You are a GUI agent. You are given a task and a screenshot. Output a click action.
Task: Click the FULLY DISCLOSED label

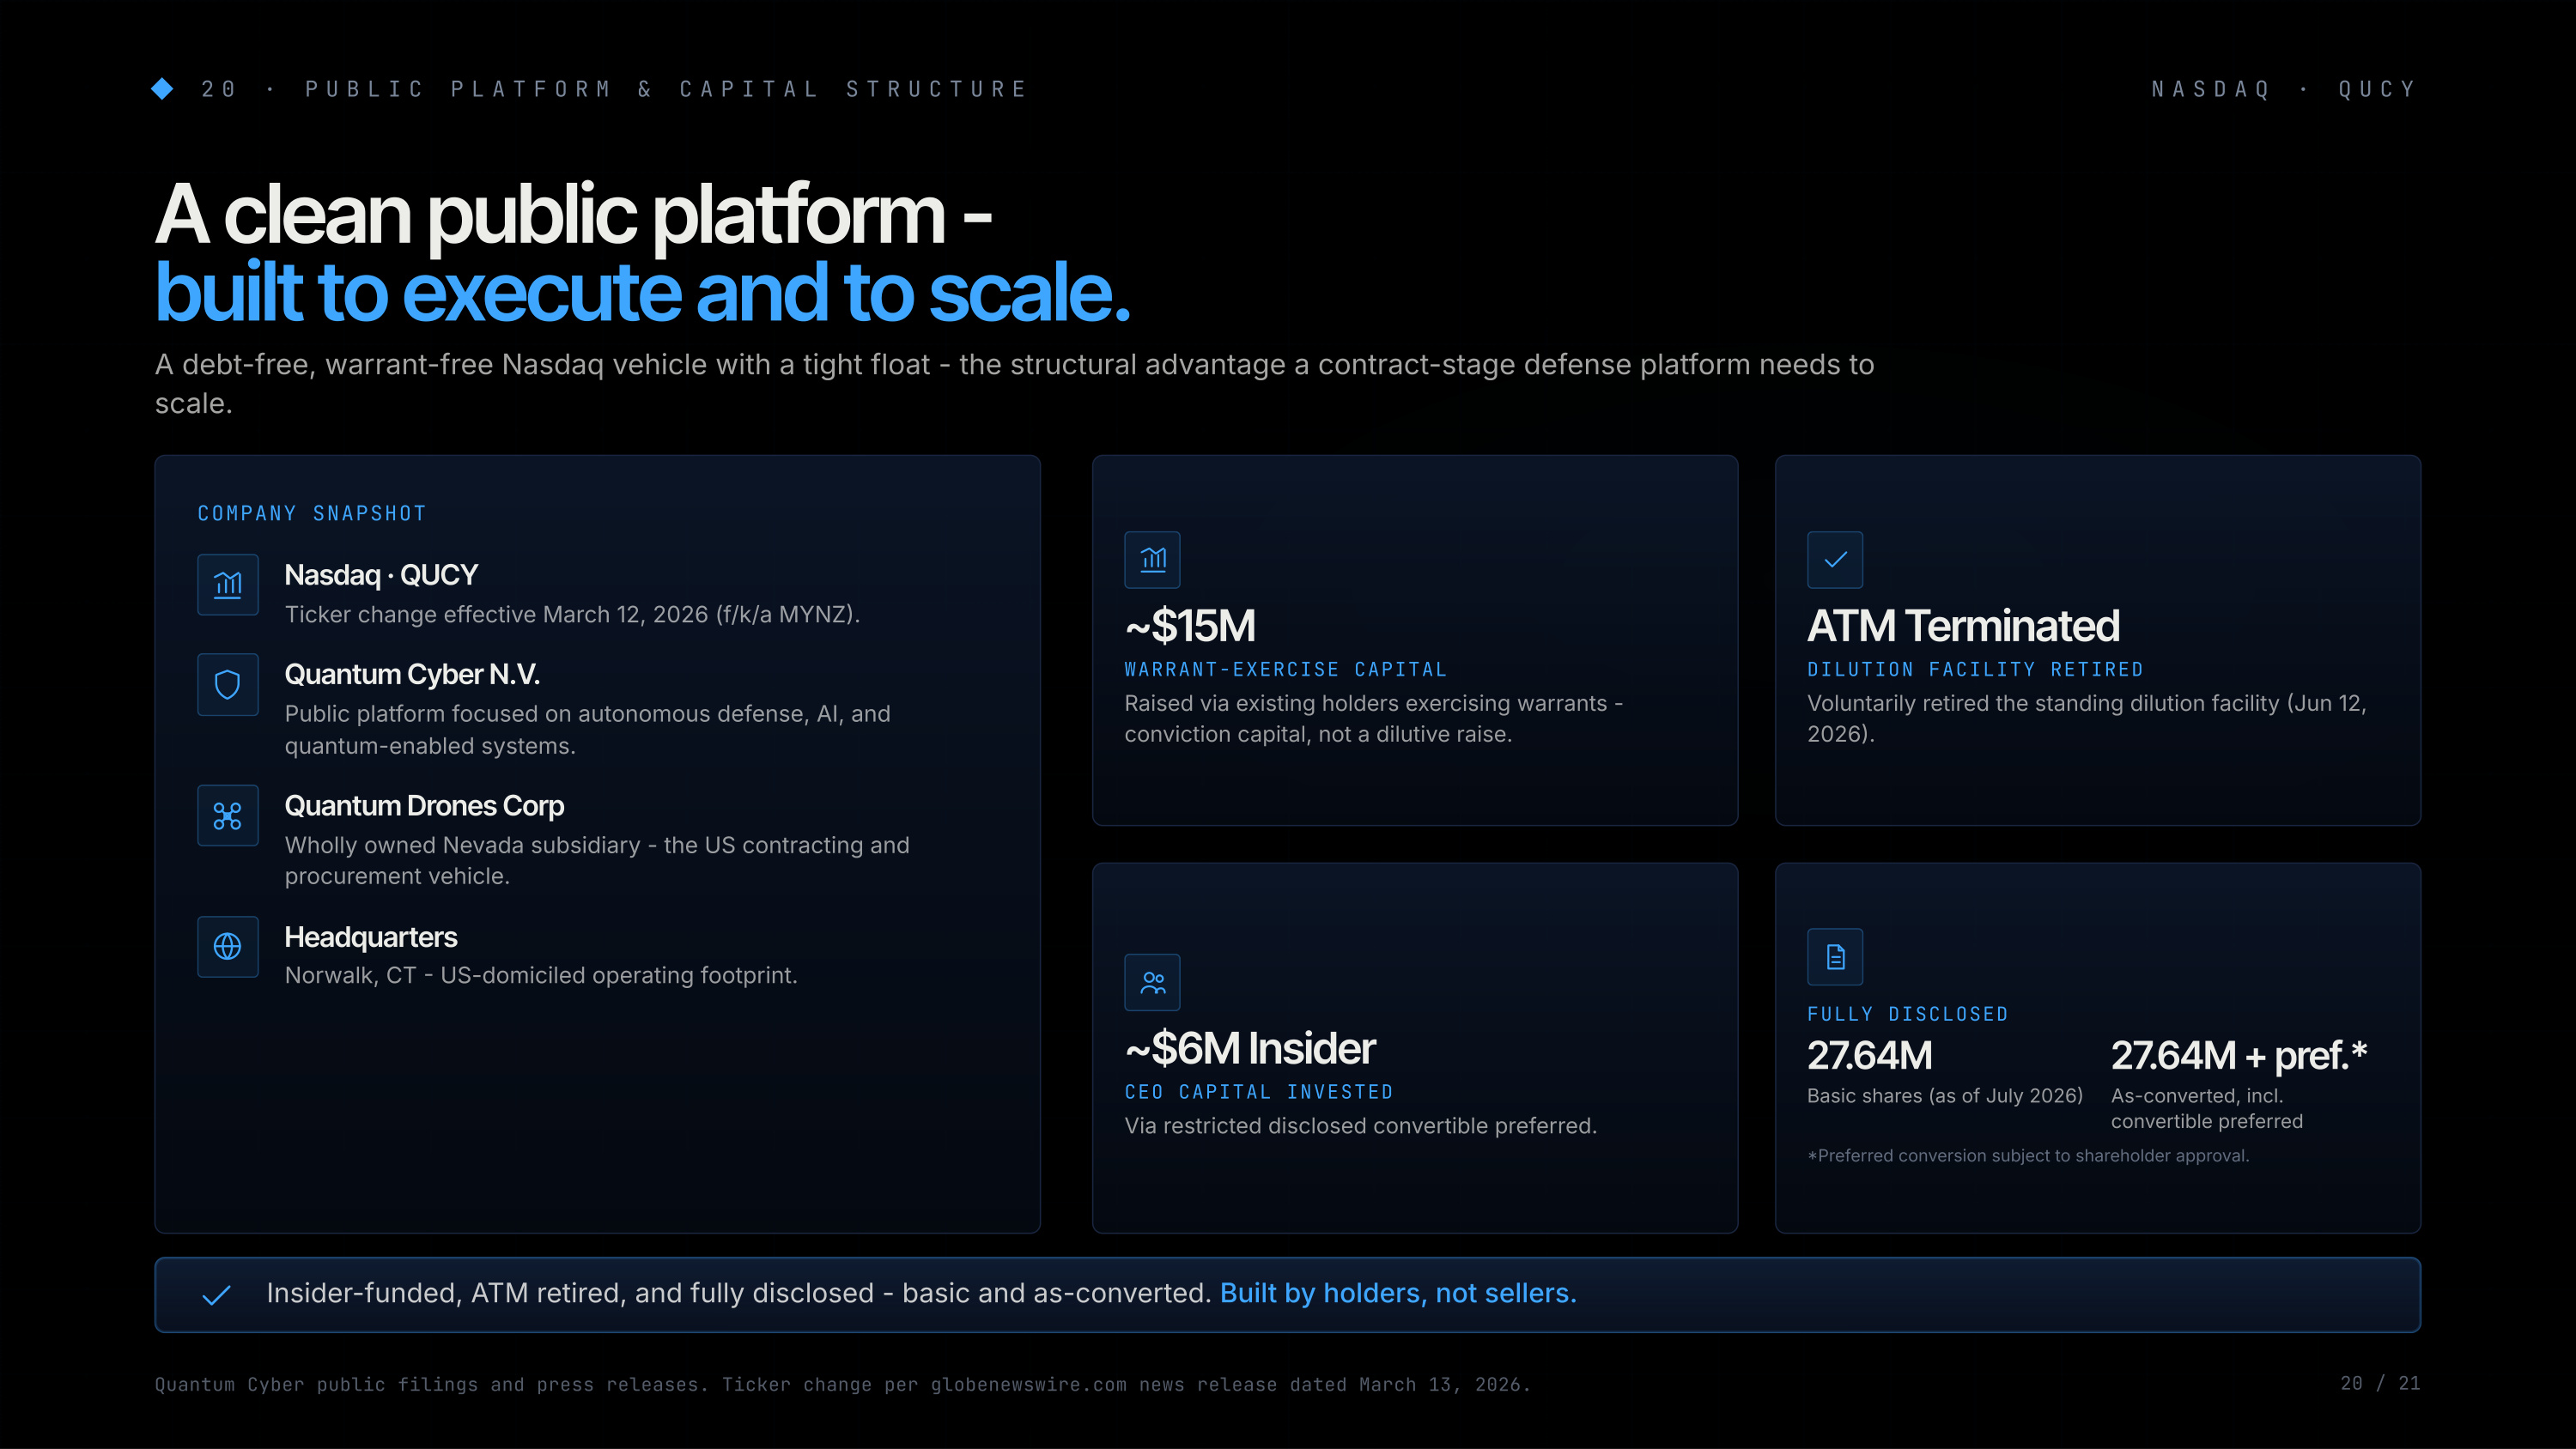click(x=1907, y=1015)
